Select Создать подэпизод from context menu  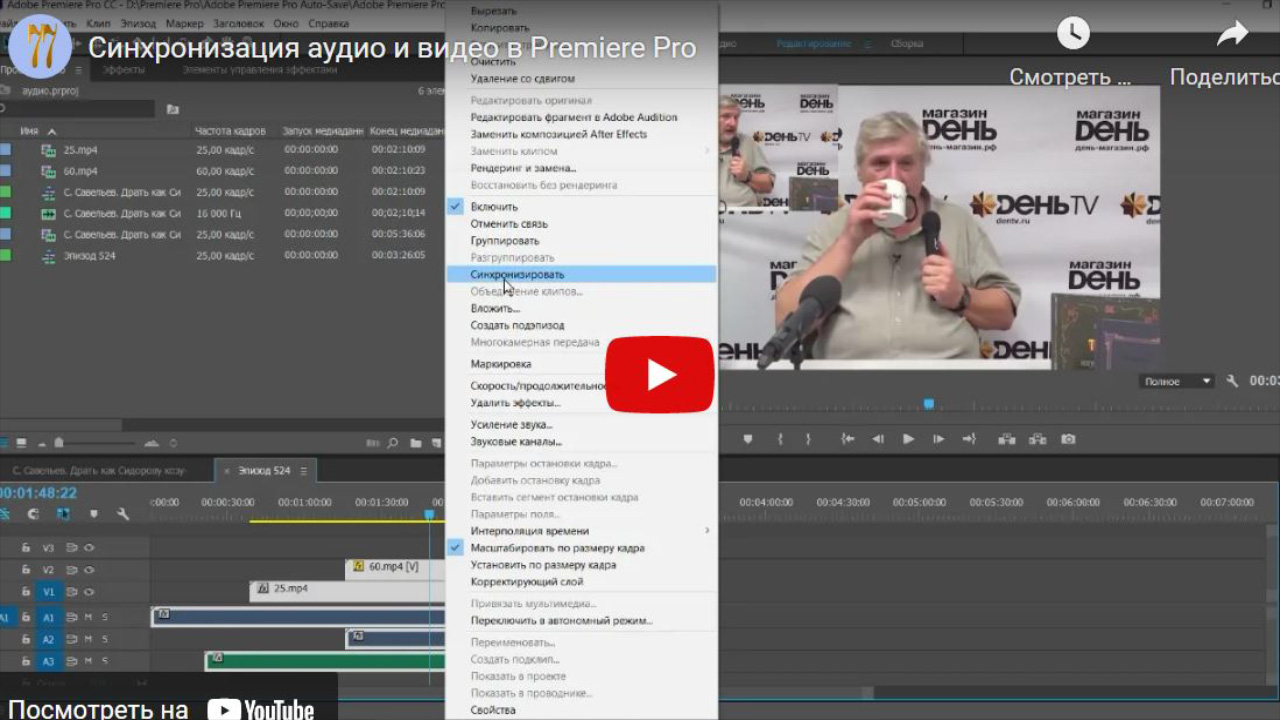pyautogui.click(x=580, y=325)
